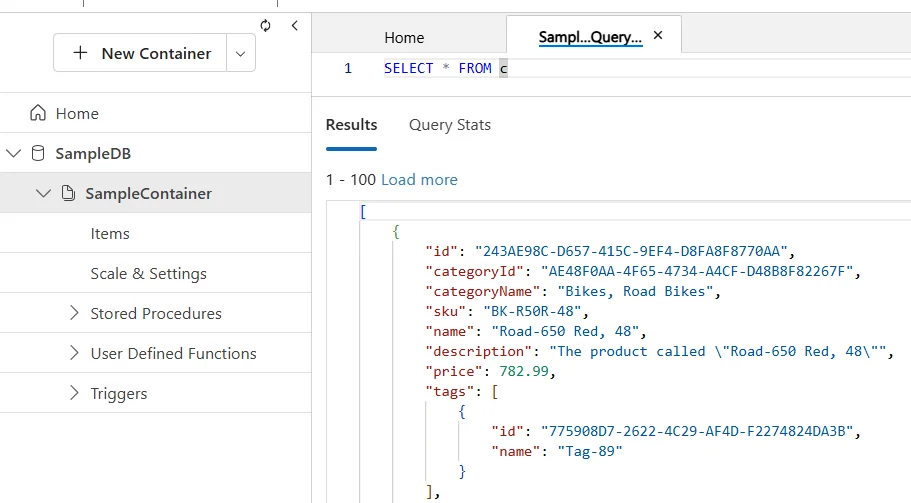Image resolution: width=911 pixels, height=503 pixels.
Task: Collapse the SampleContainer node
Action: tap(43, 193)
